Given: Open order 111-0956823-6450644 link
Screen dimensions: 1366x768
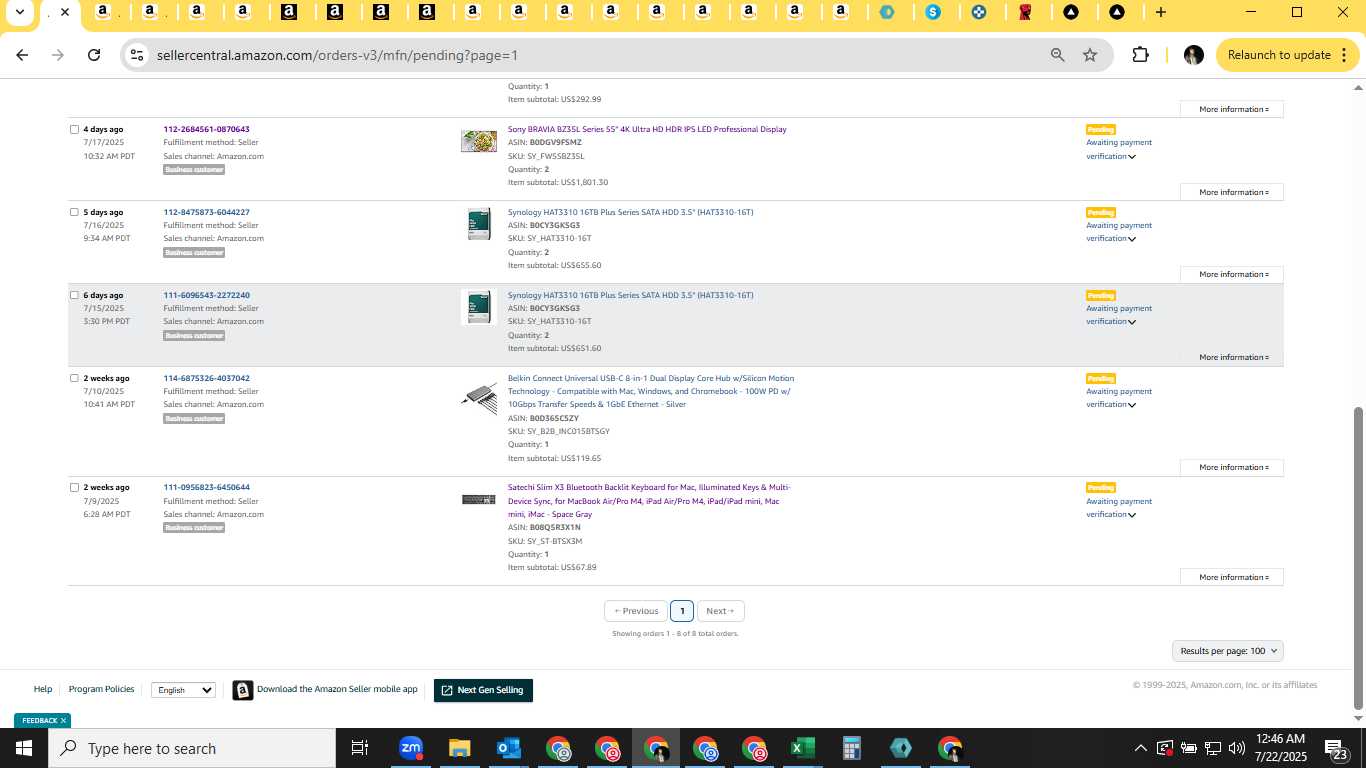Looking at the screenshot, I should (x=207, y=487).
